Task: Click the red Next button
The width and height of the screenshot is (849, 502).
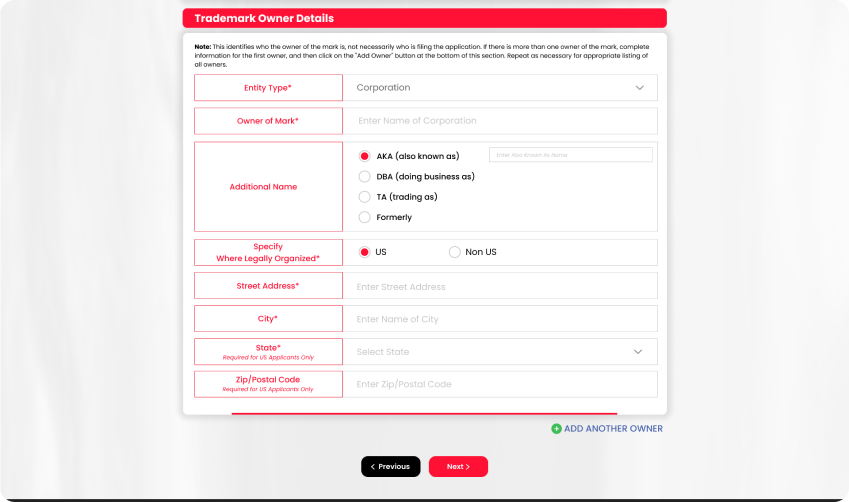Action: [458, 467]
